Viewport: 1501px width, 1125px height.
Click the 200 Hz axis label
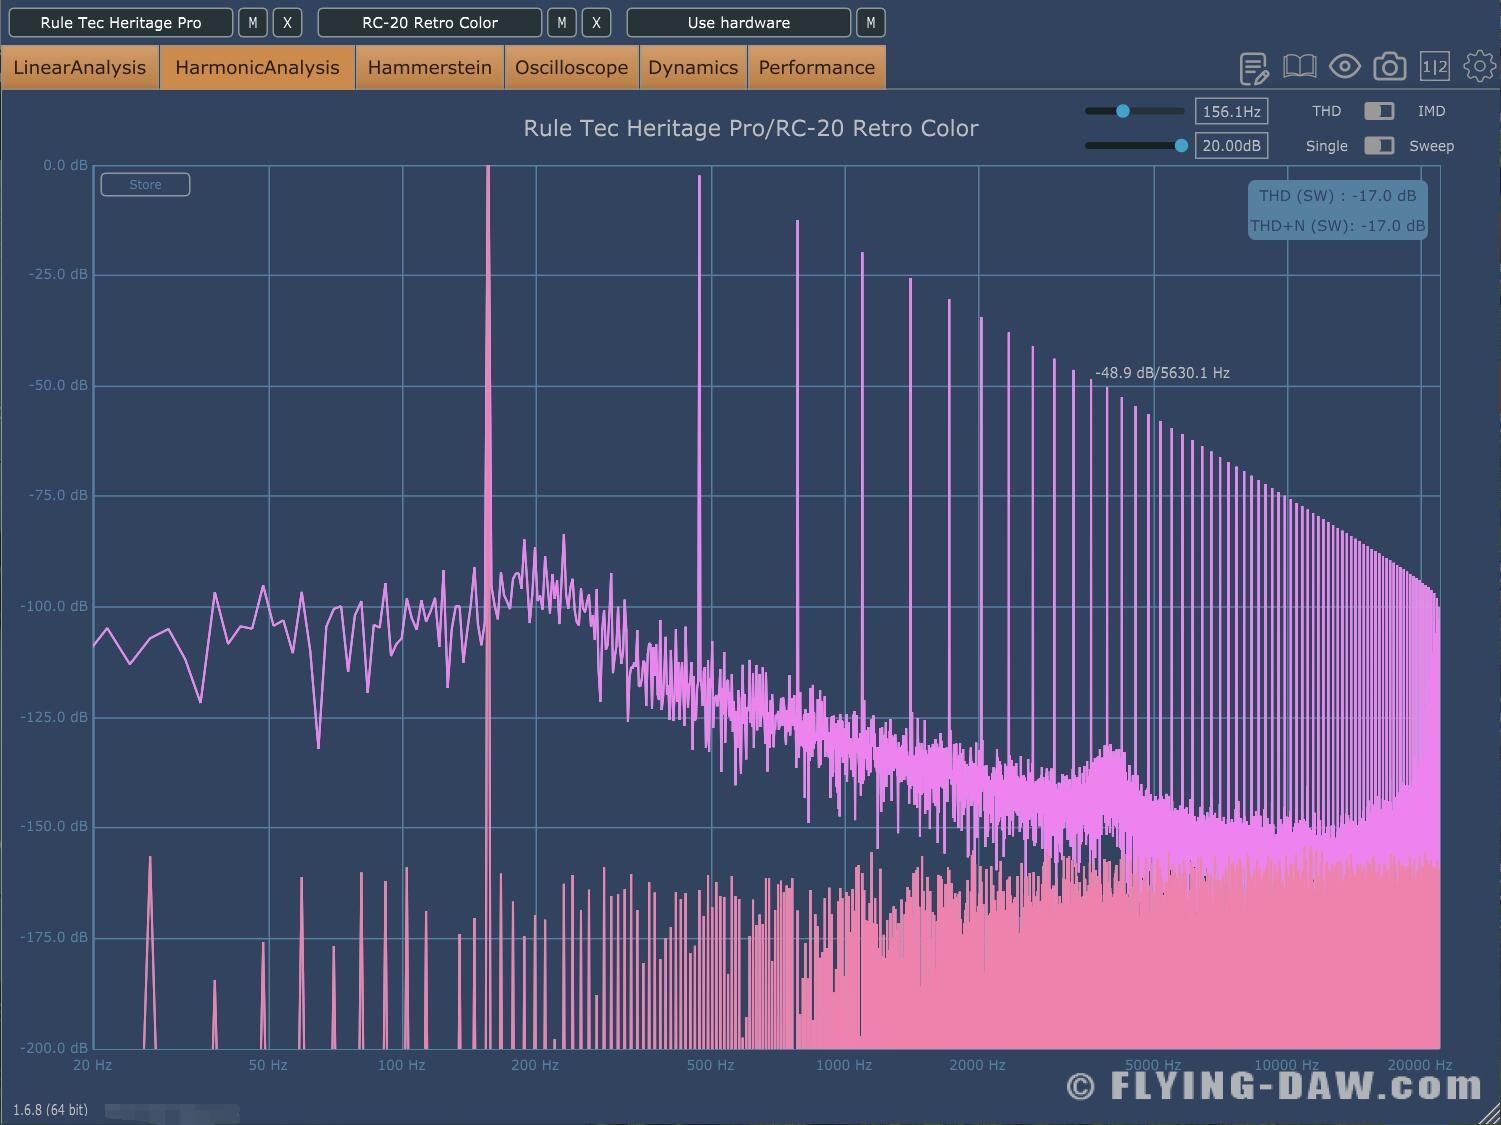tap(535, 1065)
